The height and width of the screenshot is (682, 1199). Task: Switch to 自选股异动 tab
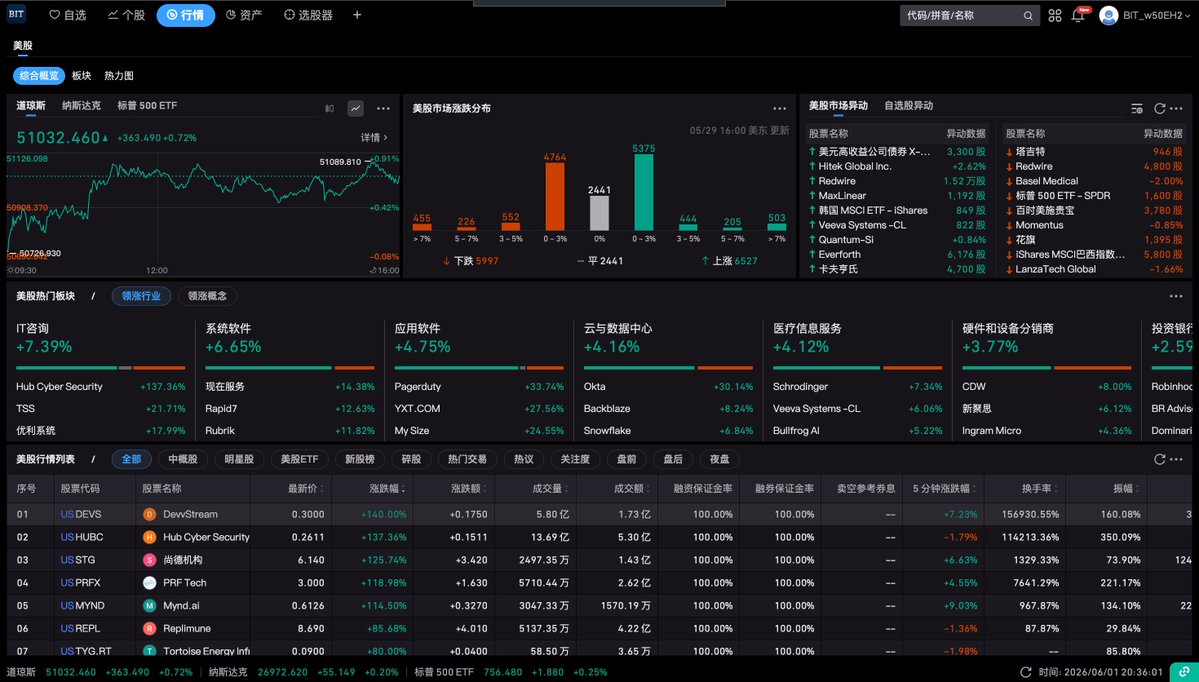point(908,106)
